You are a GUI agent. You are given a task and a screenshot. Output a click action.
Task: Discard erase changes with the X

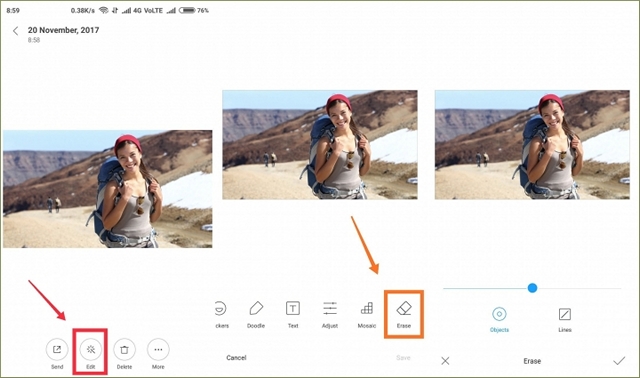445,361
